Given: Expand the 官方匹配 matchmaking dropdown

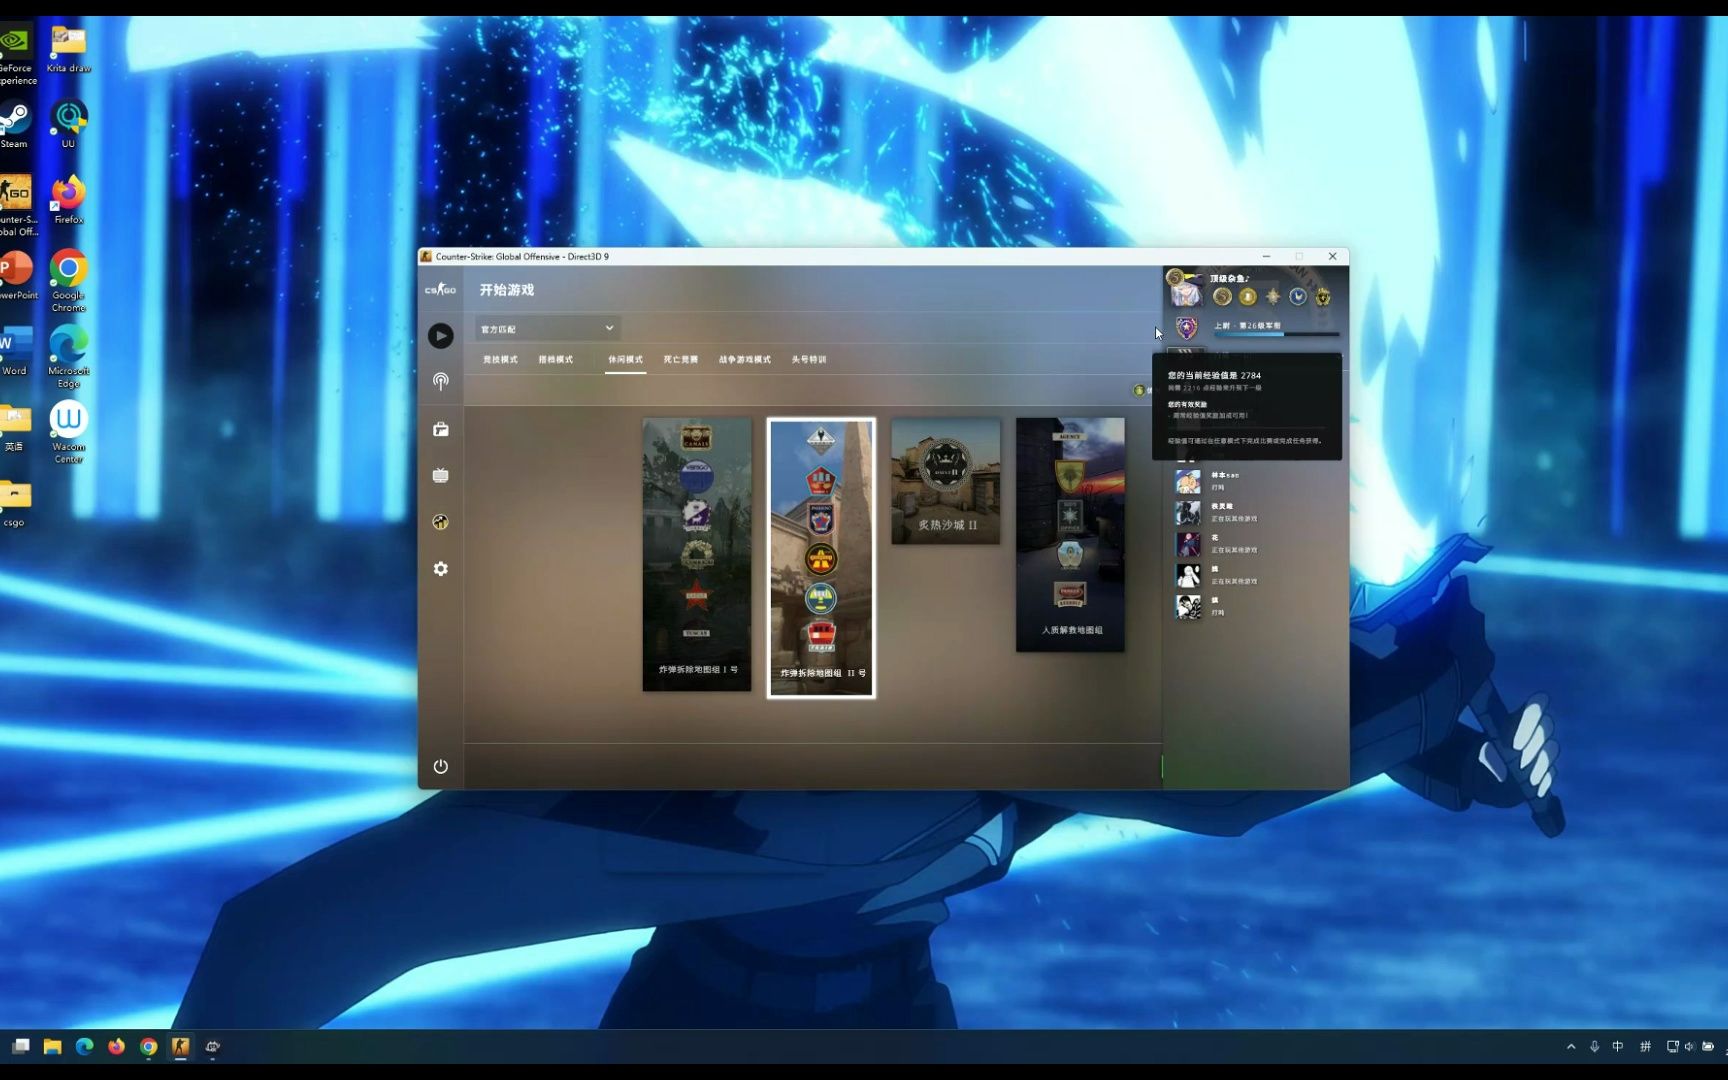Looking at the screenshot, I should [547, 328].
